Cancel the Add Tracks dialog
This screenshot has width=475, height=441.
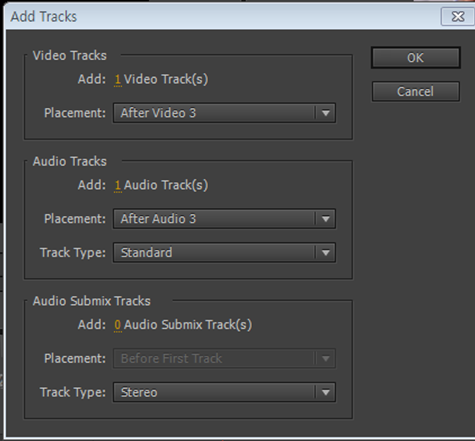point(416,91)
